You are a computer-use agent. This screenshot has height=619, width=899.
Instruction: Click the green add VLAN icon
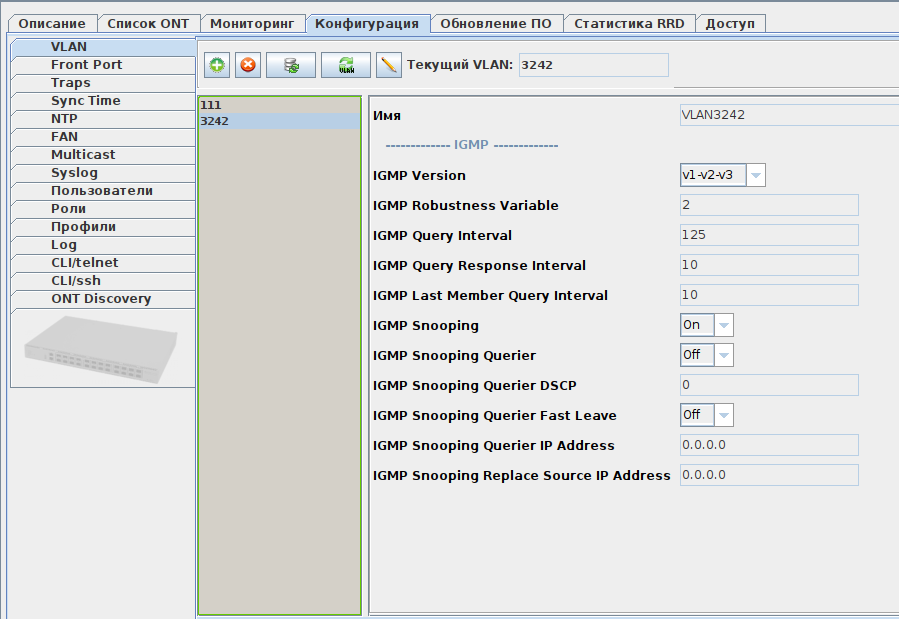pyautogui.click(x=217, y=65)
